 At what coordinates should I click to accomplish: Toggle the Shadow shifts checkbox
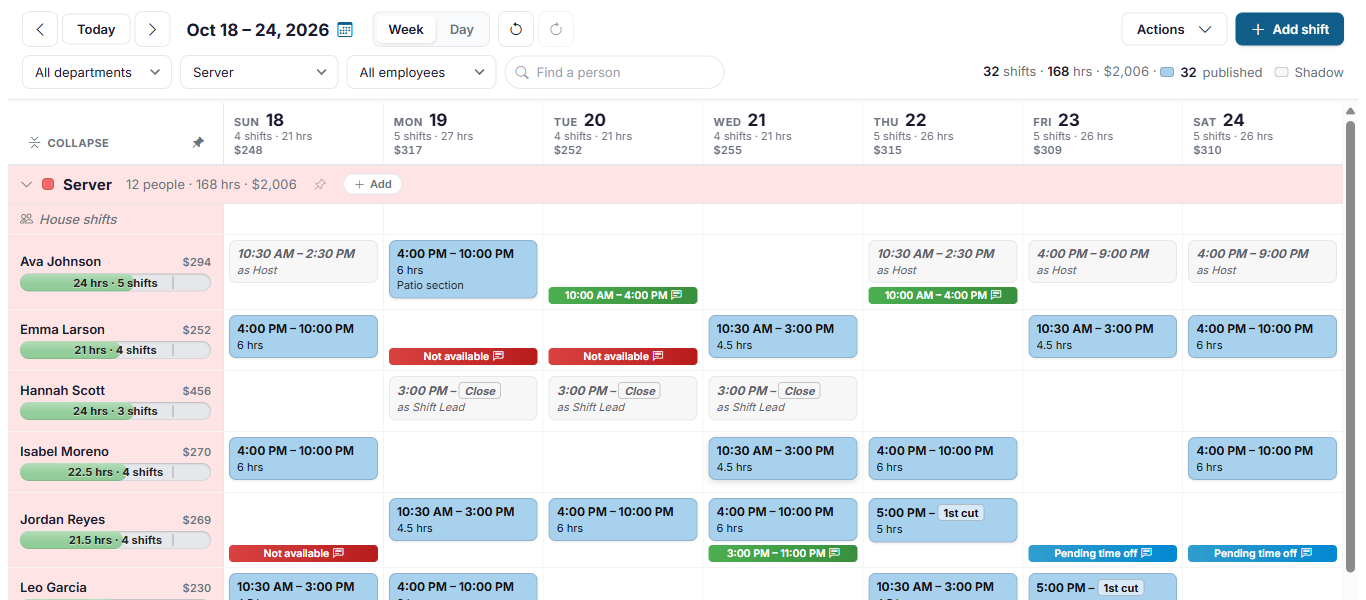click(x=1282, y=72)
